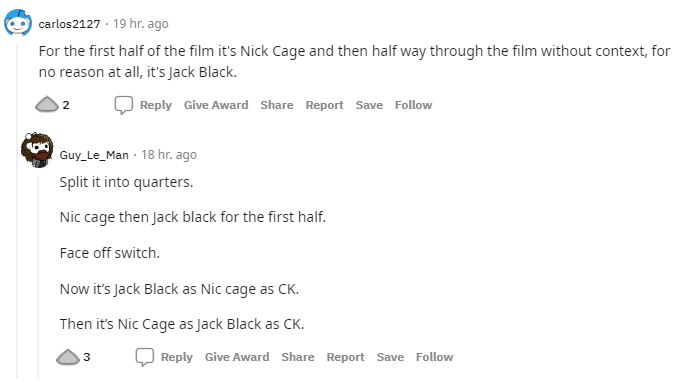
Task: Follow Guy_Le_Man's reply
Action: (x=434, y=357)
